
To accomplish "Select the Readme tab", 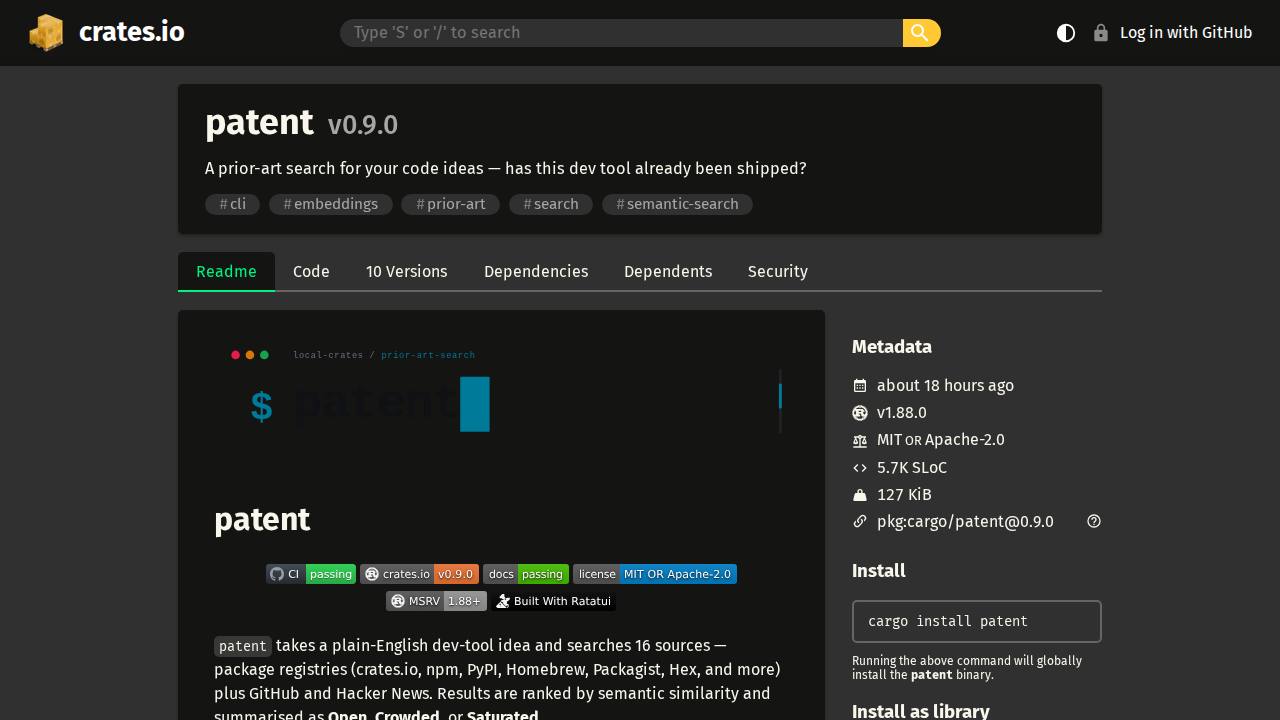I will [226, 272].
